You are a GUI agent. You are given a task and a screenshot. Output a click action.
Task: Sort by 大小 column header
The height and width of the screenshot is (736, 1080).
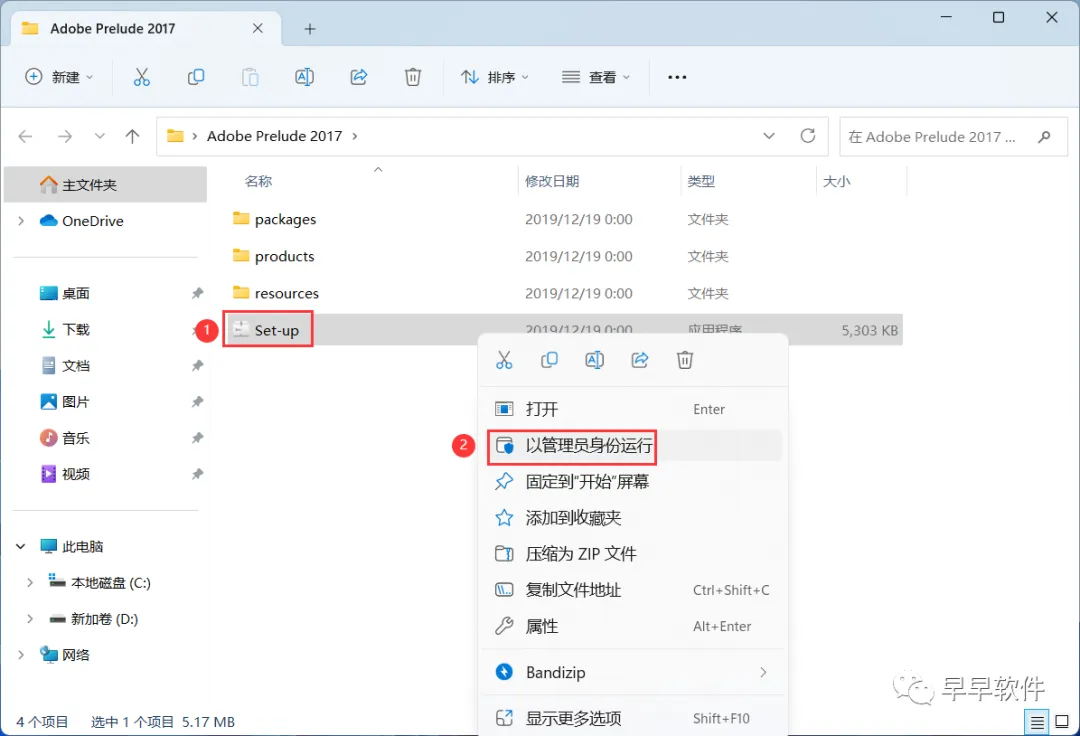point(837,181)
